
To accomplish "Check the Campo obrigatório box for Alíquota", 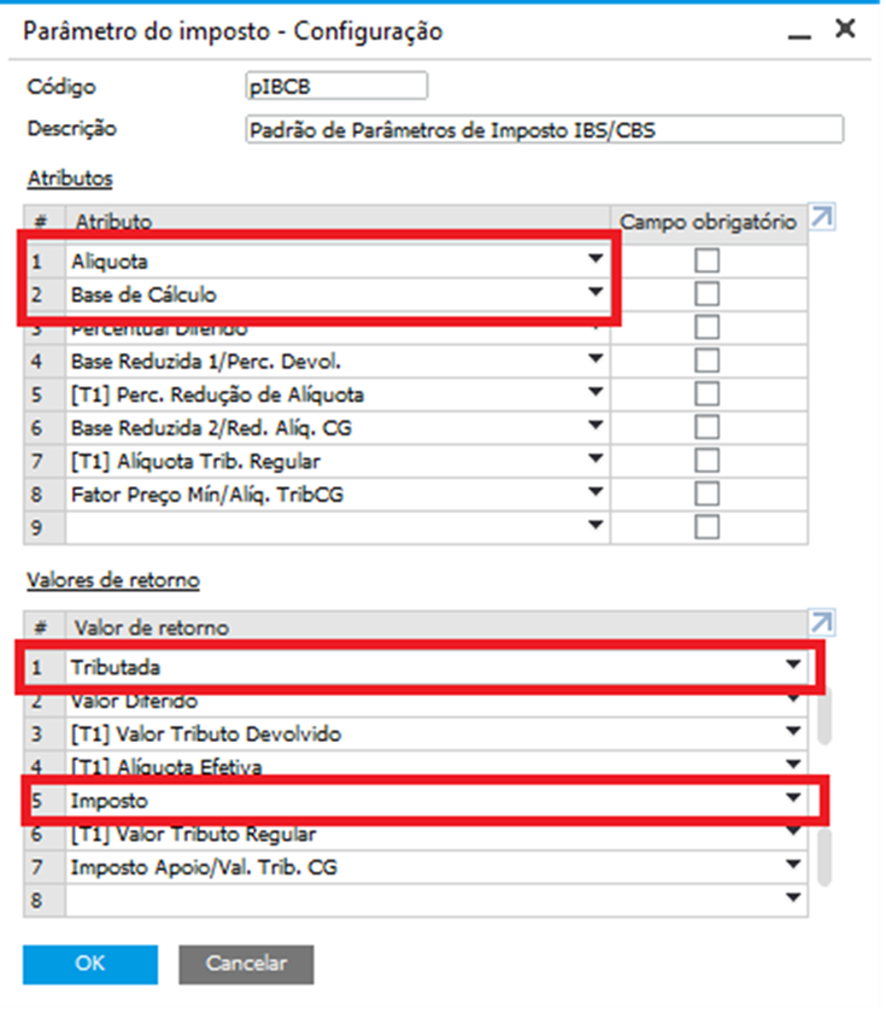I will pos(707,261).
